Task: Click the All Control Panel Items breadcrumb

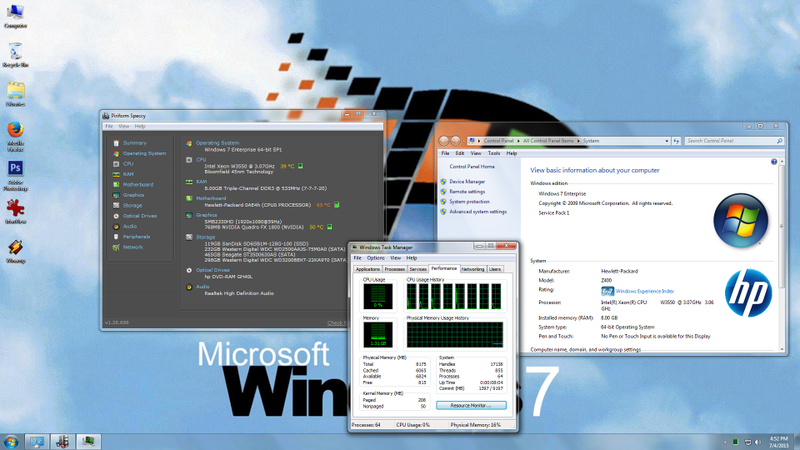Action: coord(548,141)
